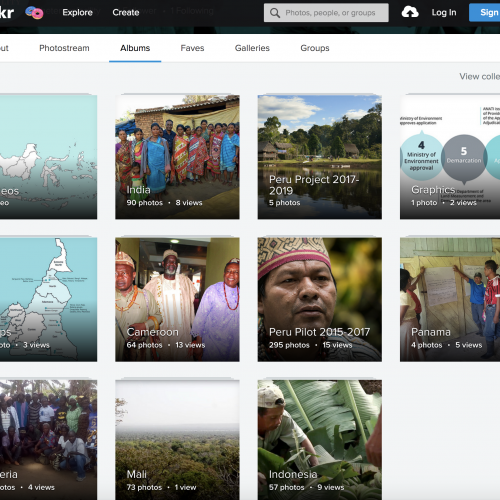Click the '5 photos' text on Peru Project
Image resolution: width=500 pixels, height=500 pixels.
tap(285, 203)
